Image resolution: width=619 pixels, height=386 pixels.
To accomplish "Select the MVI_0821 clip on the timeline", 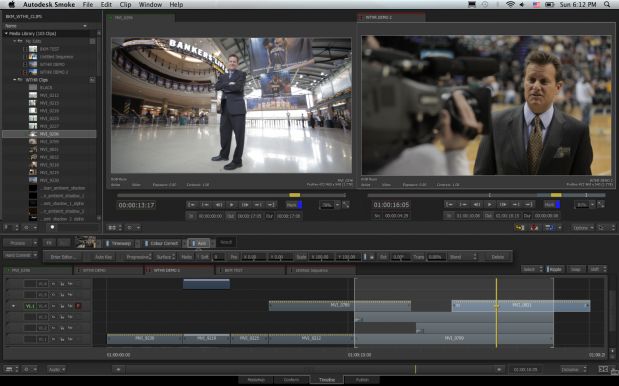I will 521,305.
